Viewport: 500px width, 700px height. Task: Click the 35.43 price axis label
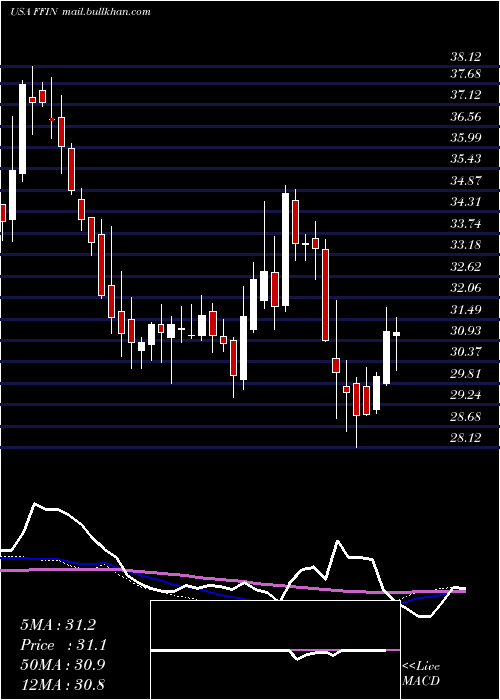pos(466,159)
